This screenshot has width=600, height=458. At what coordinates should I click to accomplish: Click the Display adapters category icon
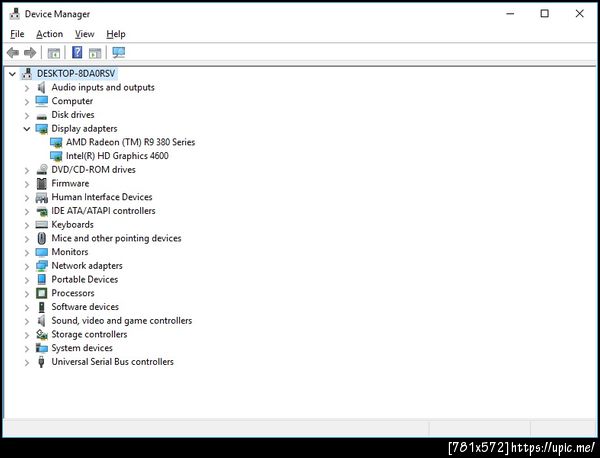click(42, 129)
